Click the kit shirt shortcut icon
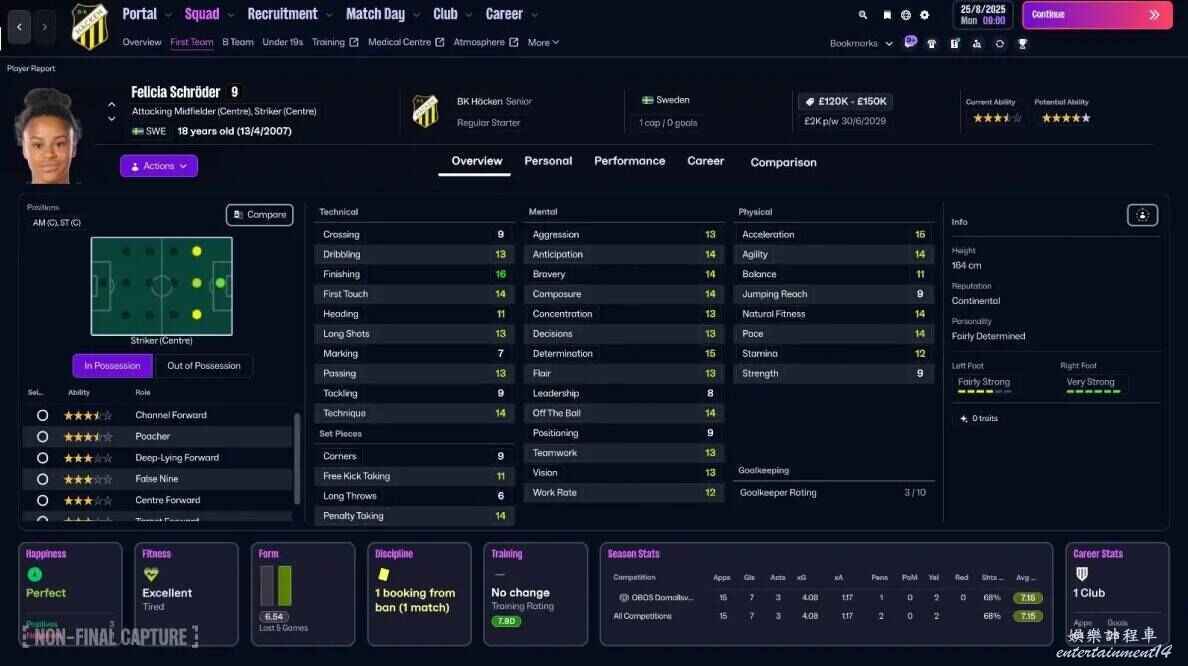 click(x=931, y=44)
